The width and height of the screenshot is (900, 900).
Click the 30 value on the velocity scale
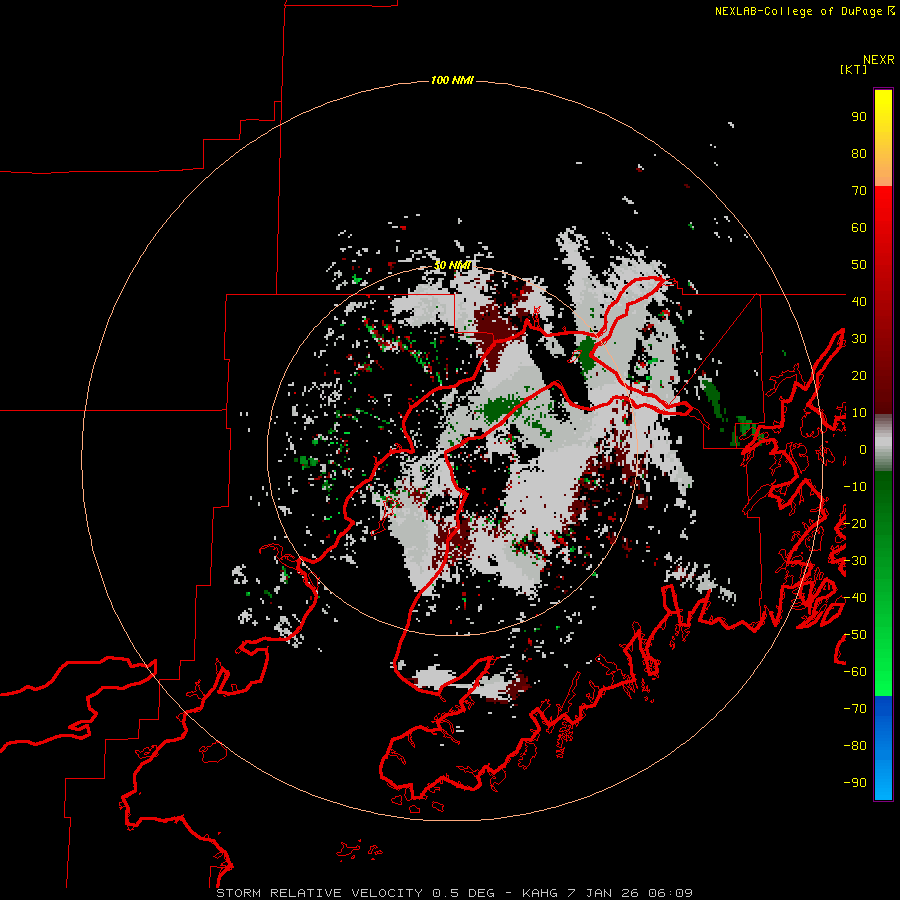(859, 339)
